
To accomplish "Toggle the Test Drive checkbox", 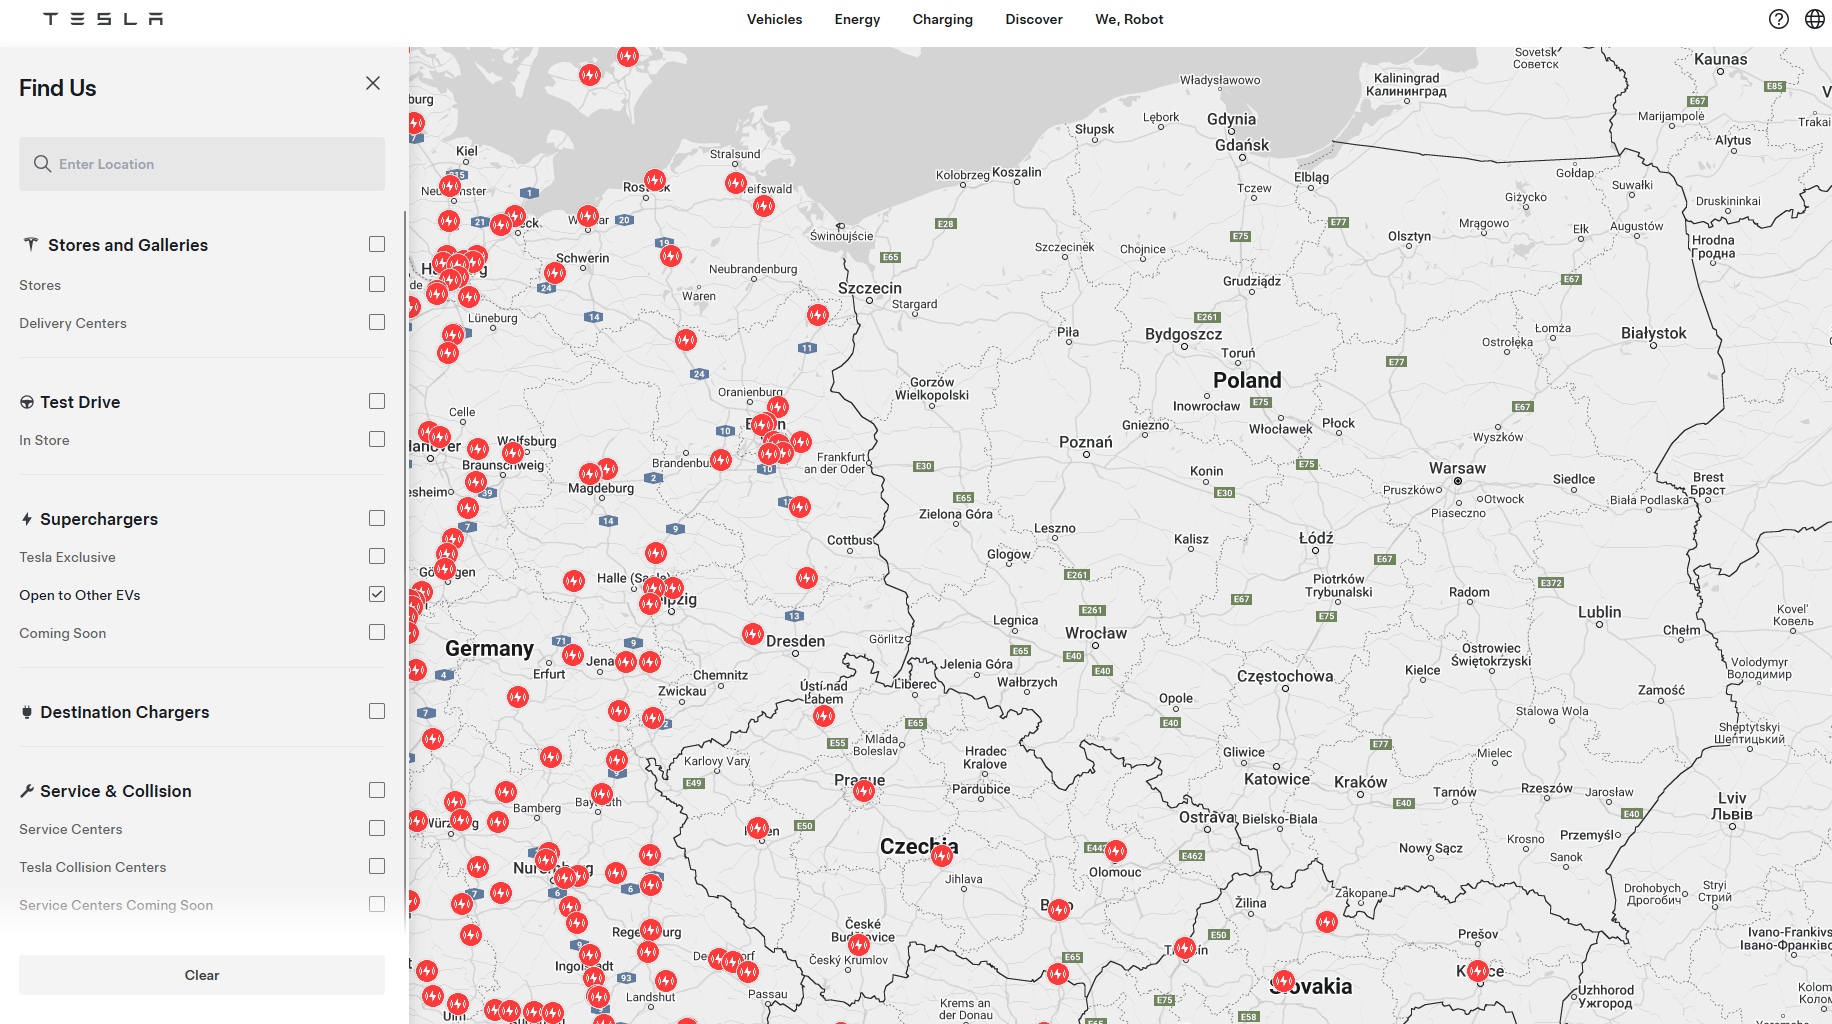I will point(377,402).
